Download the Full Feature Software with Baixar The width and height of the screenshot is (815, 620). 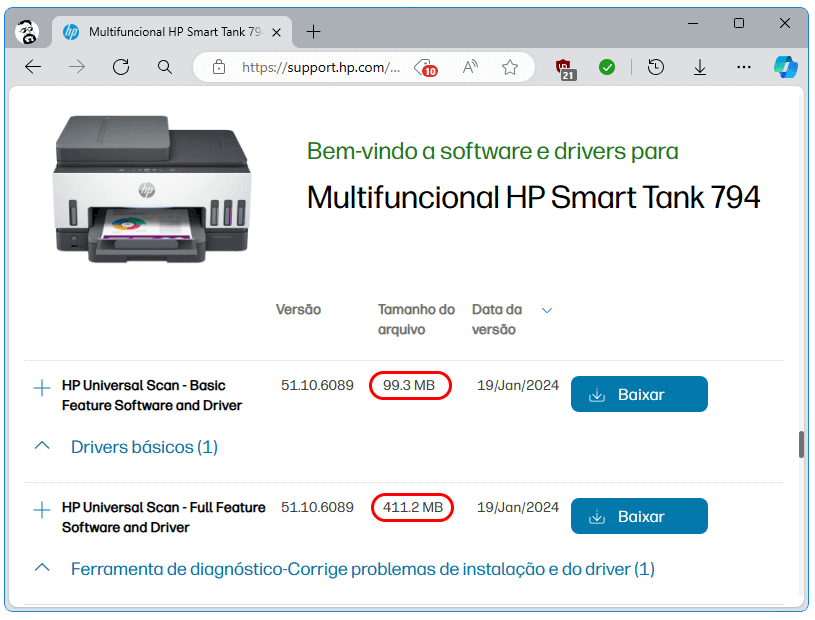(639, 516)
